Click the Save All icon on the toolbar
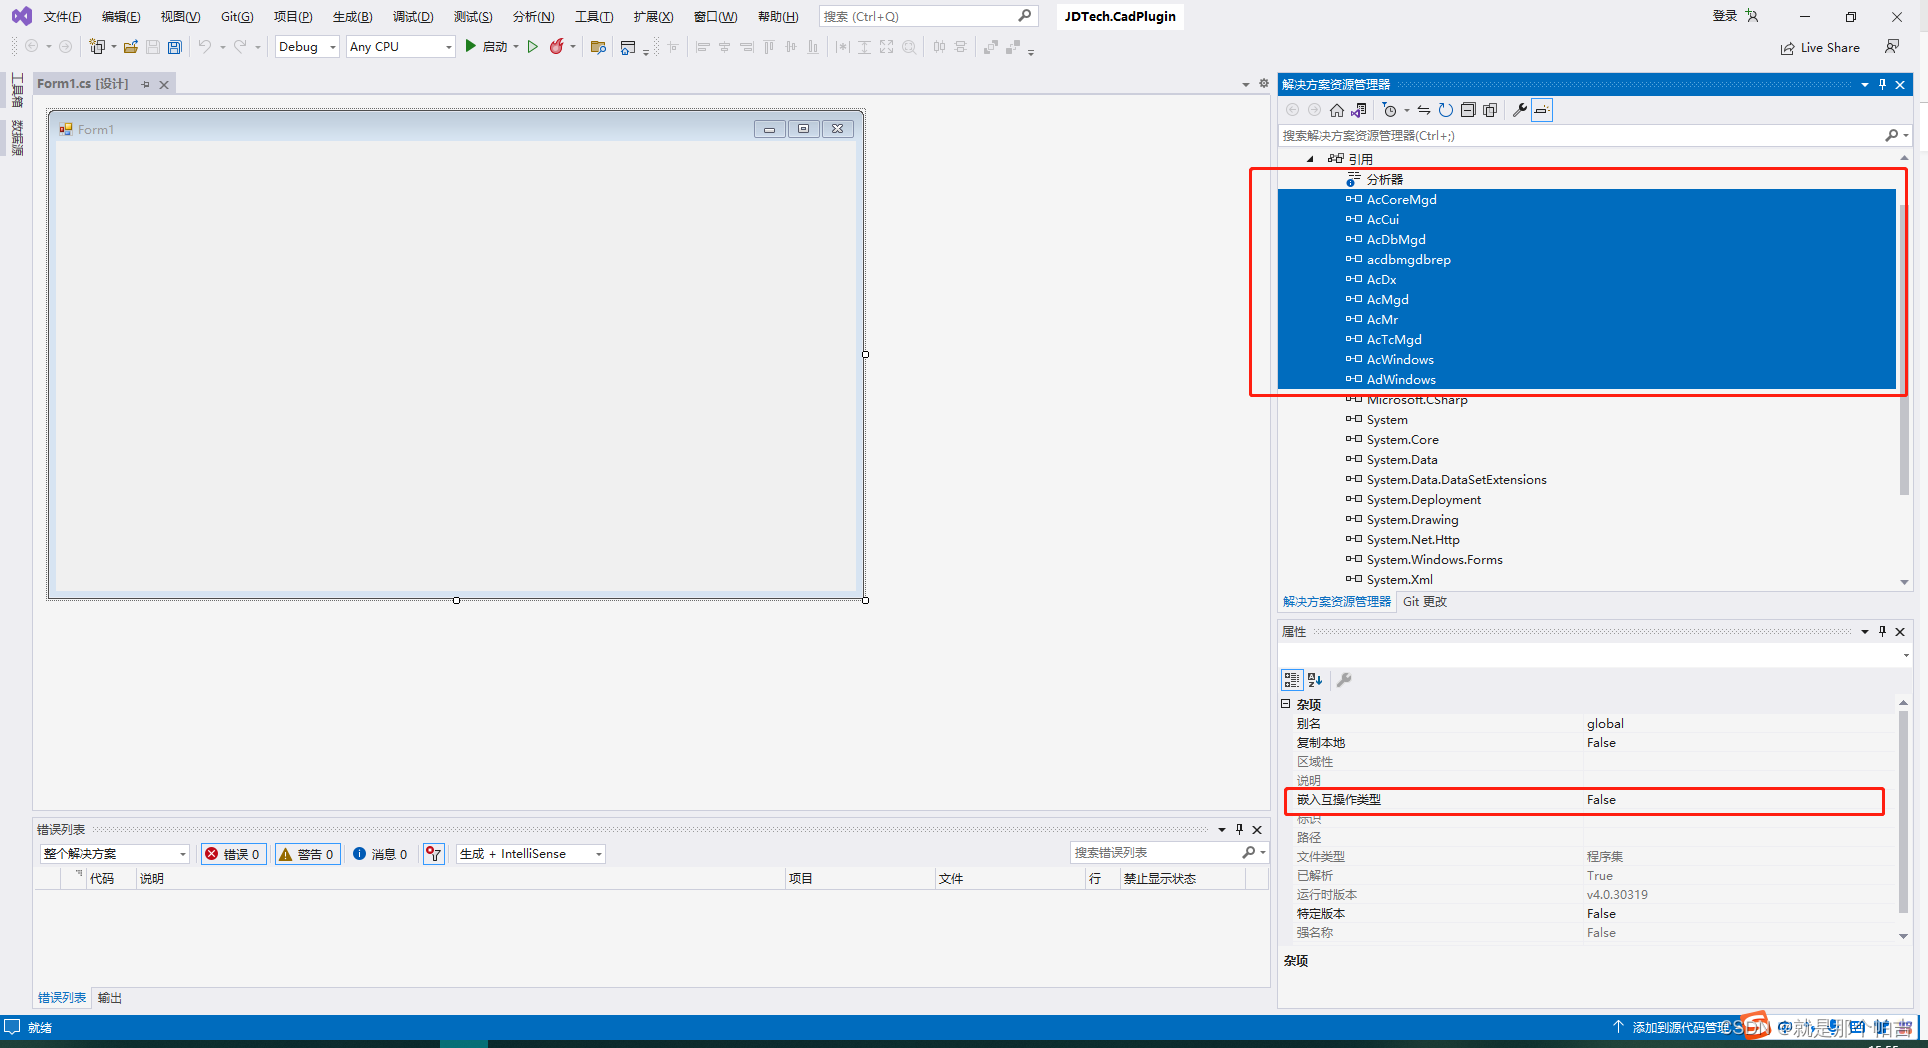The image size is (1928, 1048). (x=174, y=46)
